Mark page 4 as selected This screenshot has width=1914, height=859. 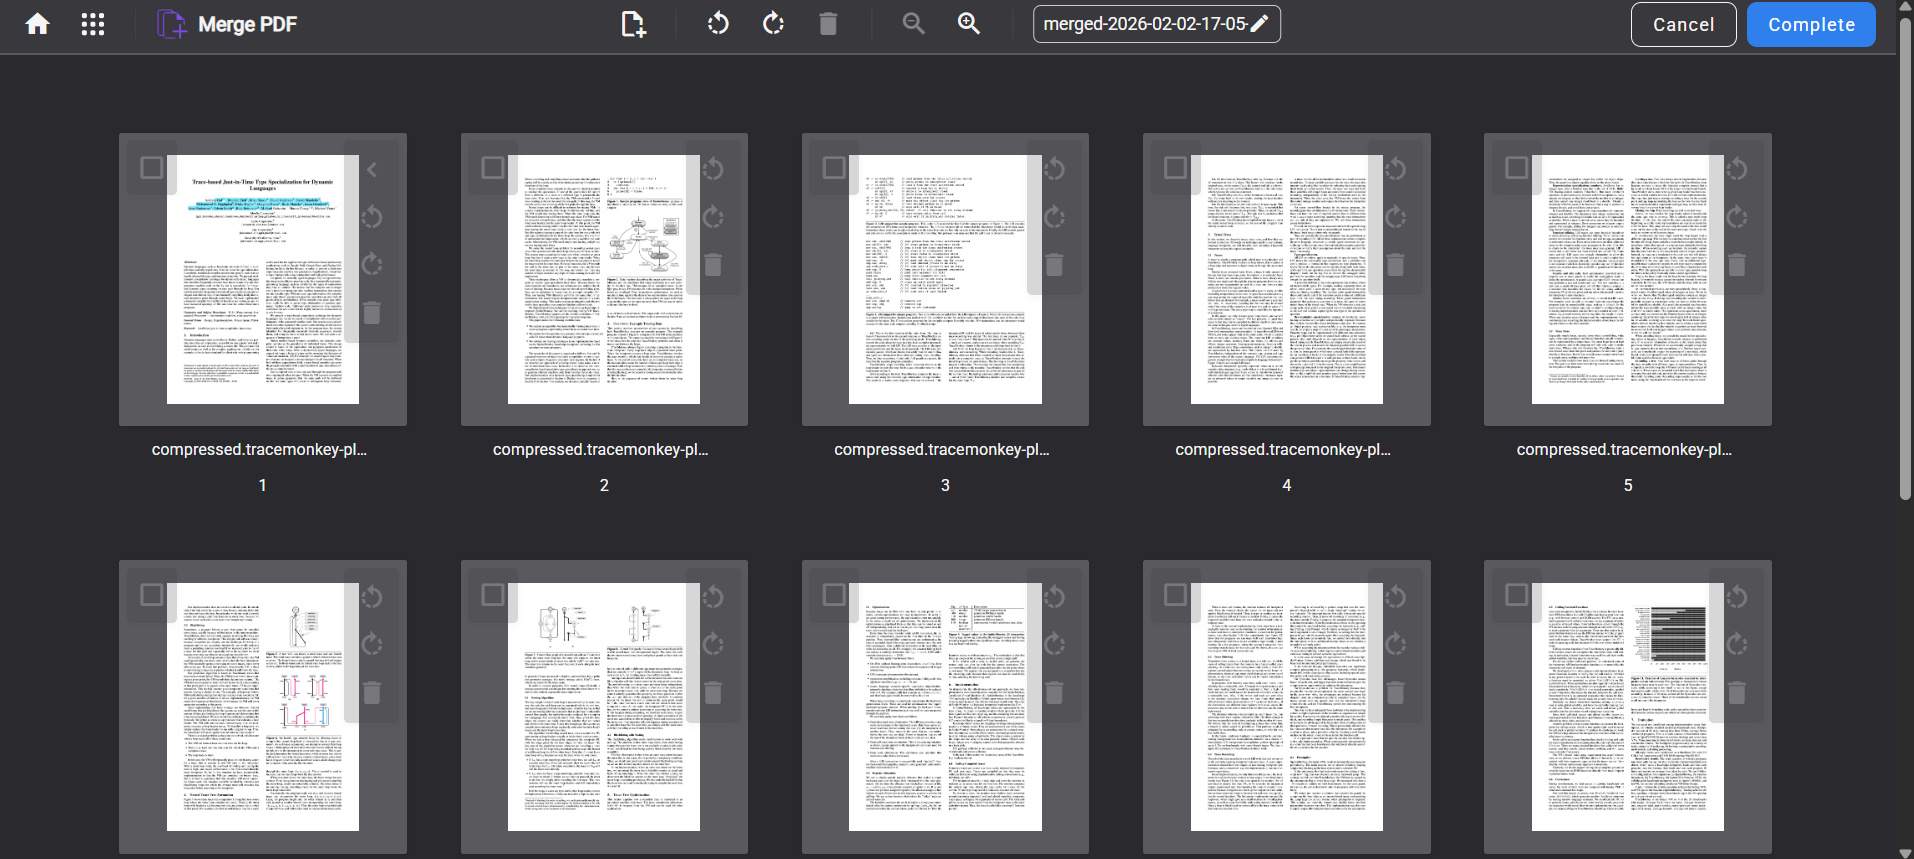tap(1176, 167)
